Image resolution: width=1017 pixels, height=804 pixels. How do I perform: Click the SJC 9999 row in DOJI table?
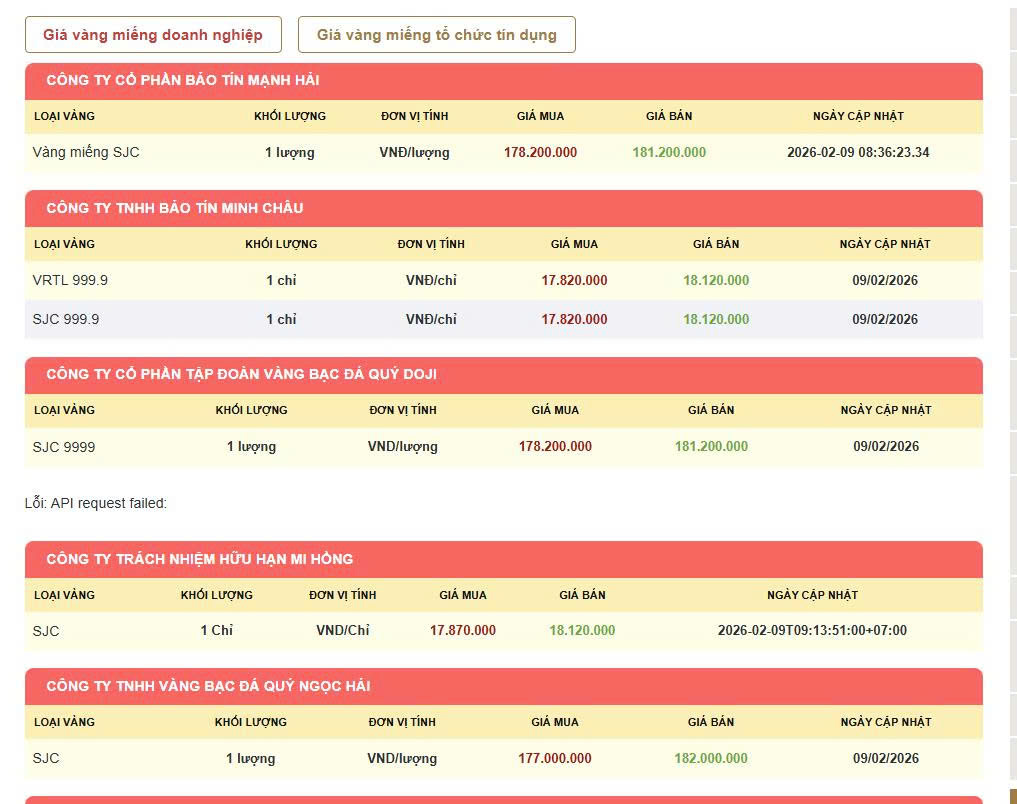click(64, 447)
